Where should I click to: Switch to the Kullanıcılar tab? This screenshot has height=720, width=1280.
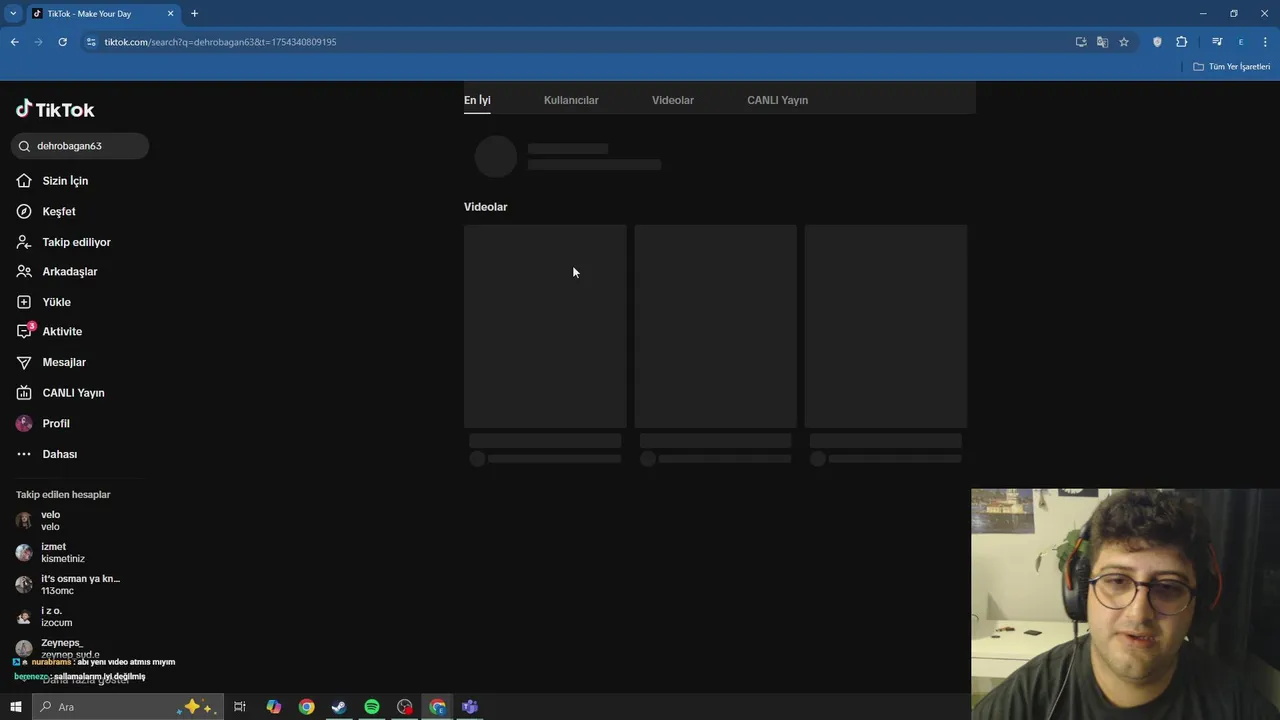(x=571, y=100)
